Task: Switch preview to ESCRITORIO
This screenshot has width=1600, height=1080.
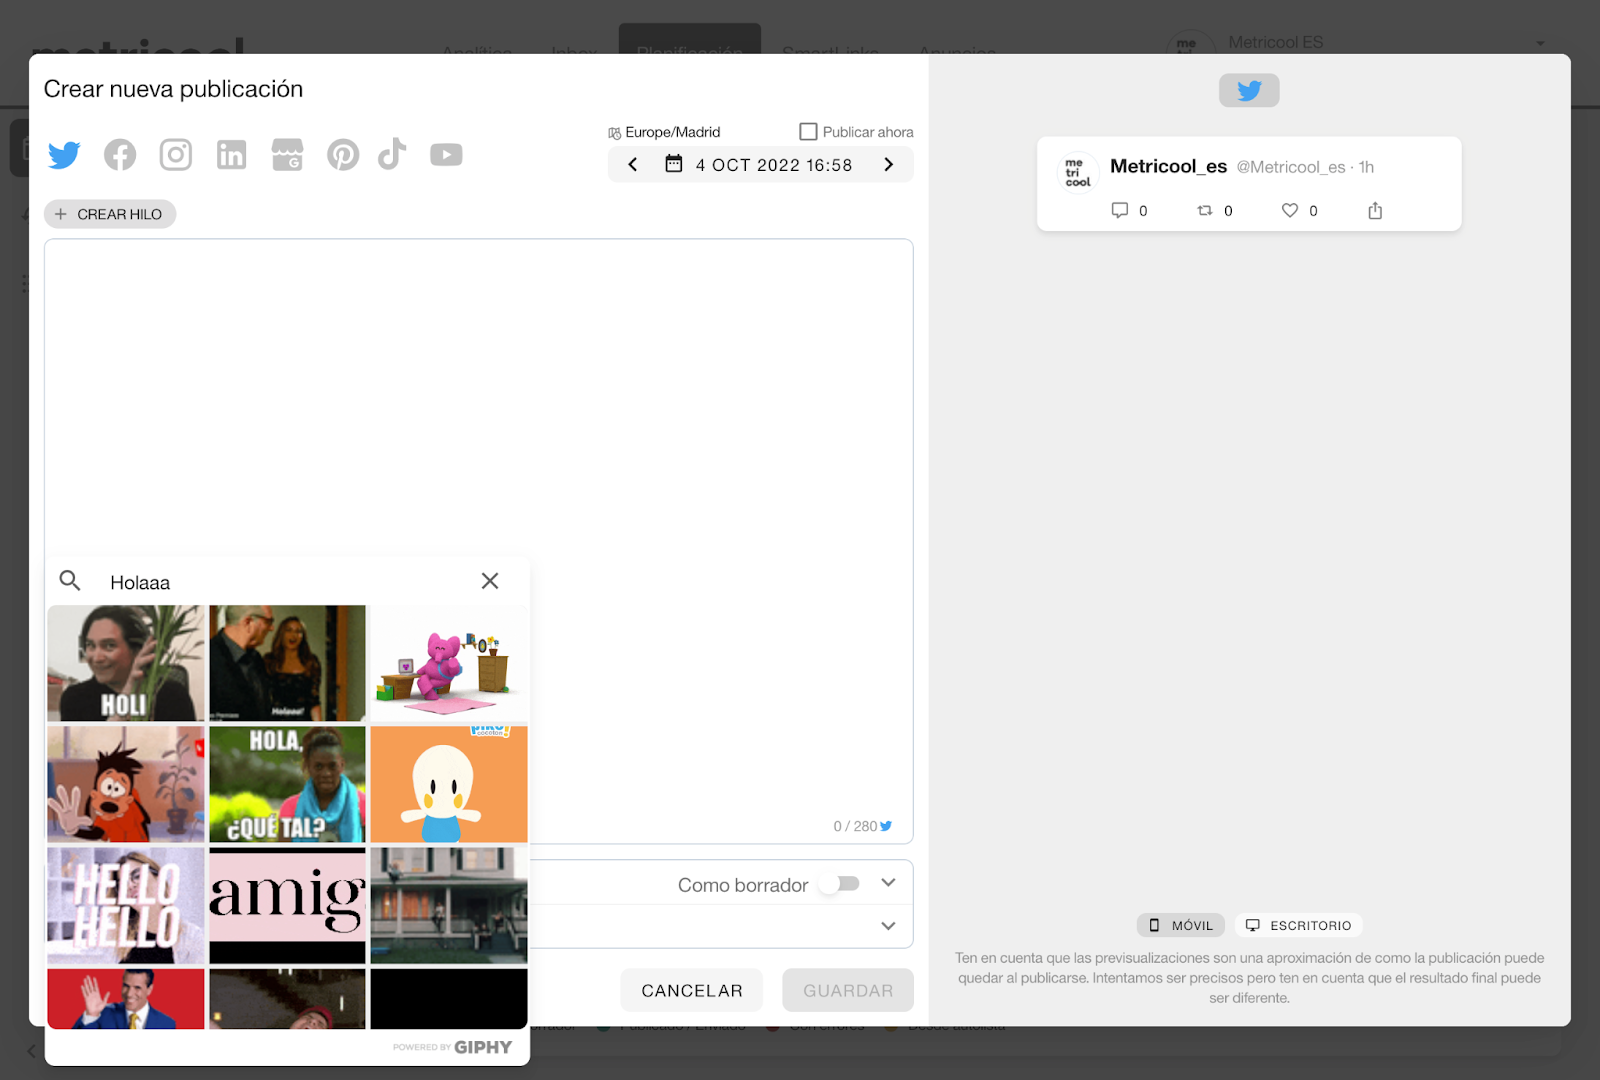Action: pos(1299,925)
